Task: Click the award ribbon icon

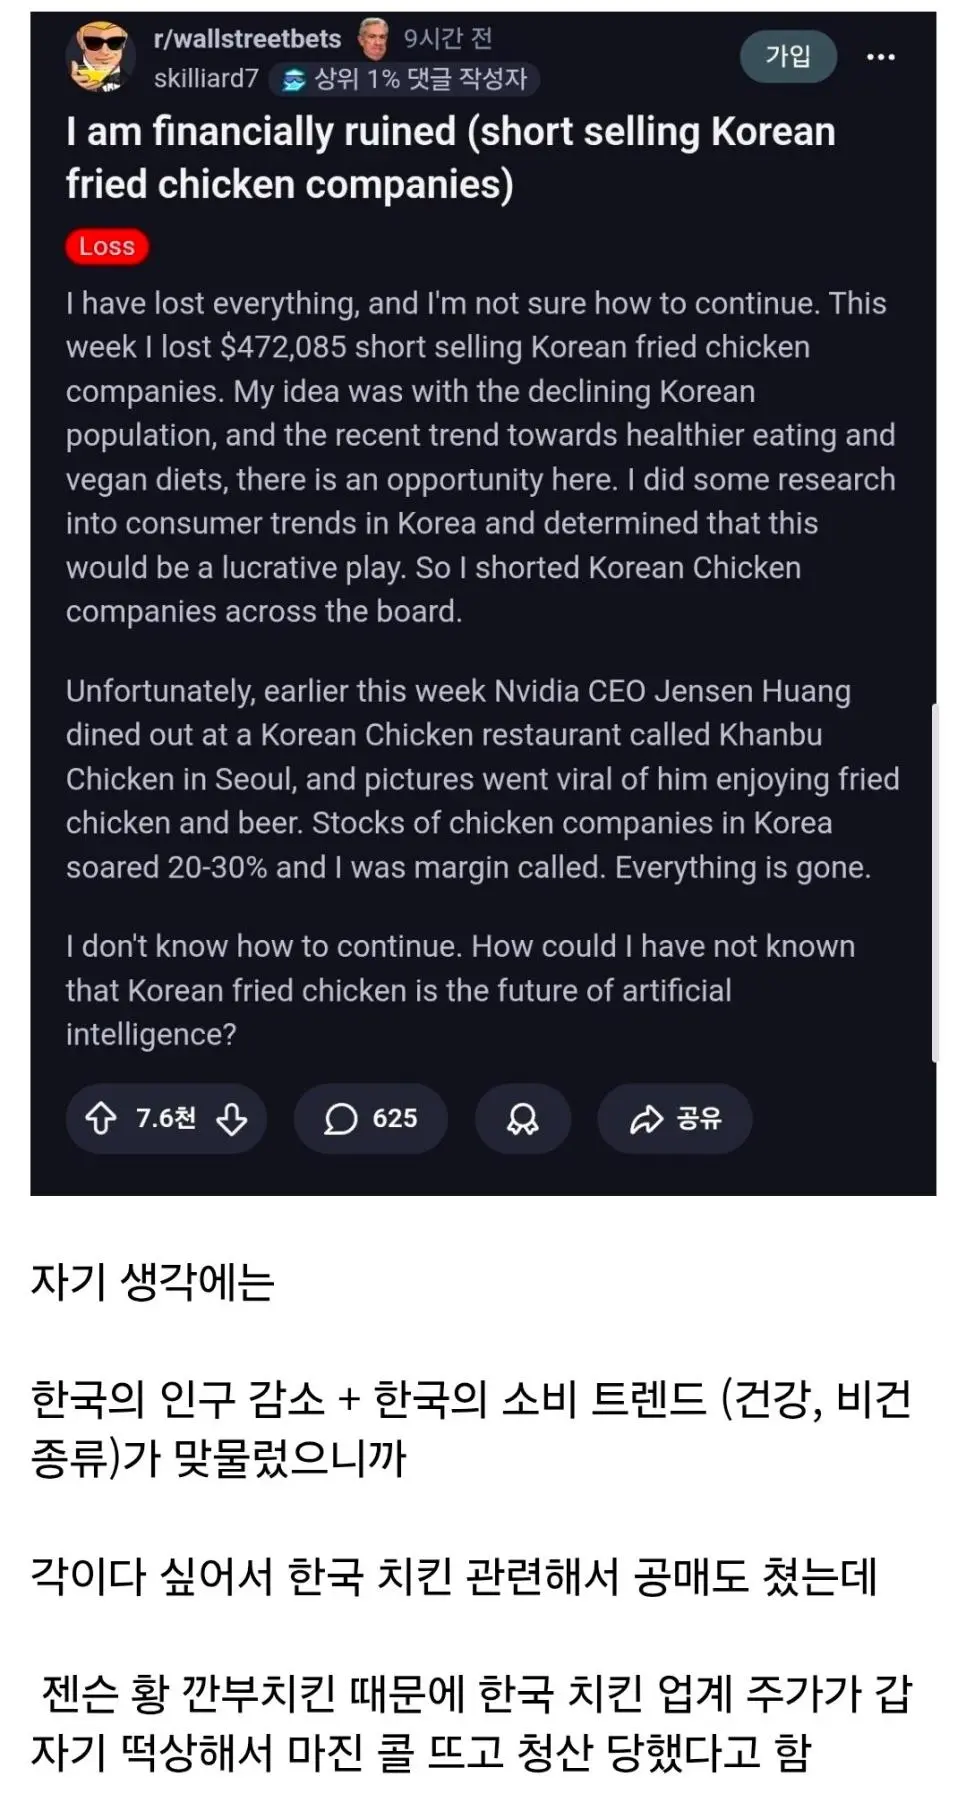Action: [523, 1118]
